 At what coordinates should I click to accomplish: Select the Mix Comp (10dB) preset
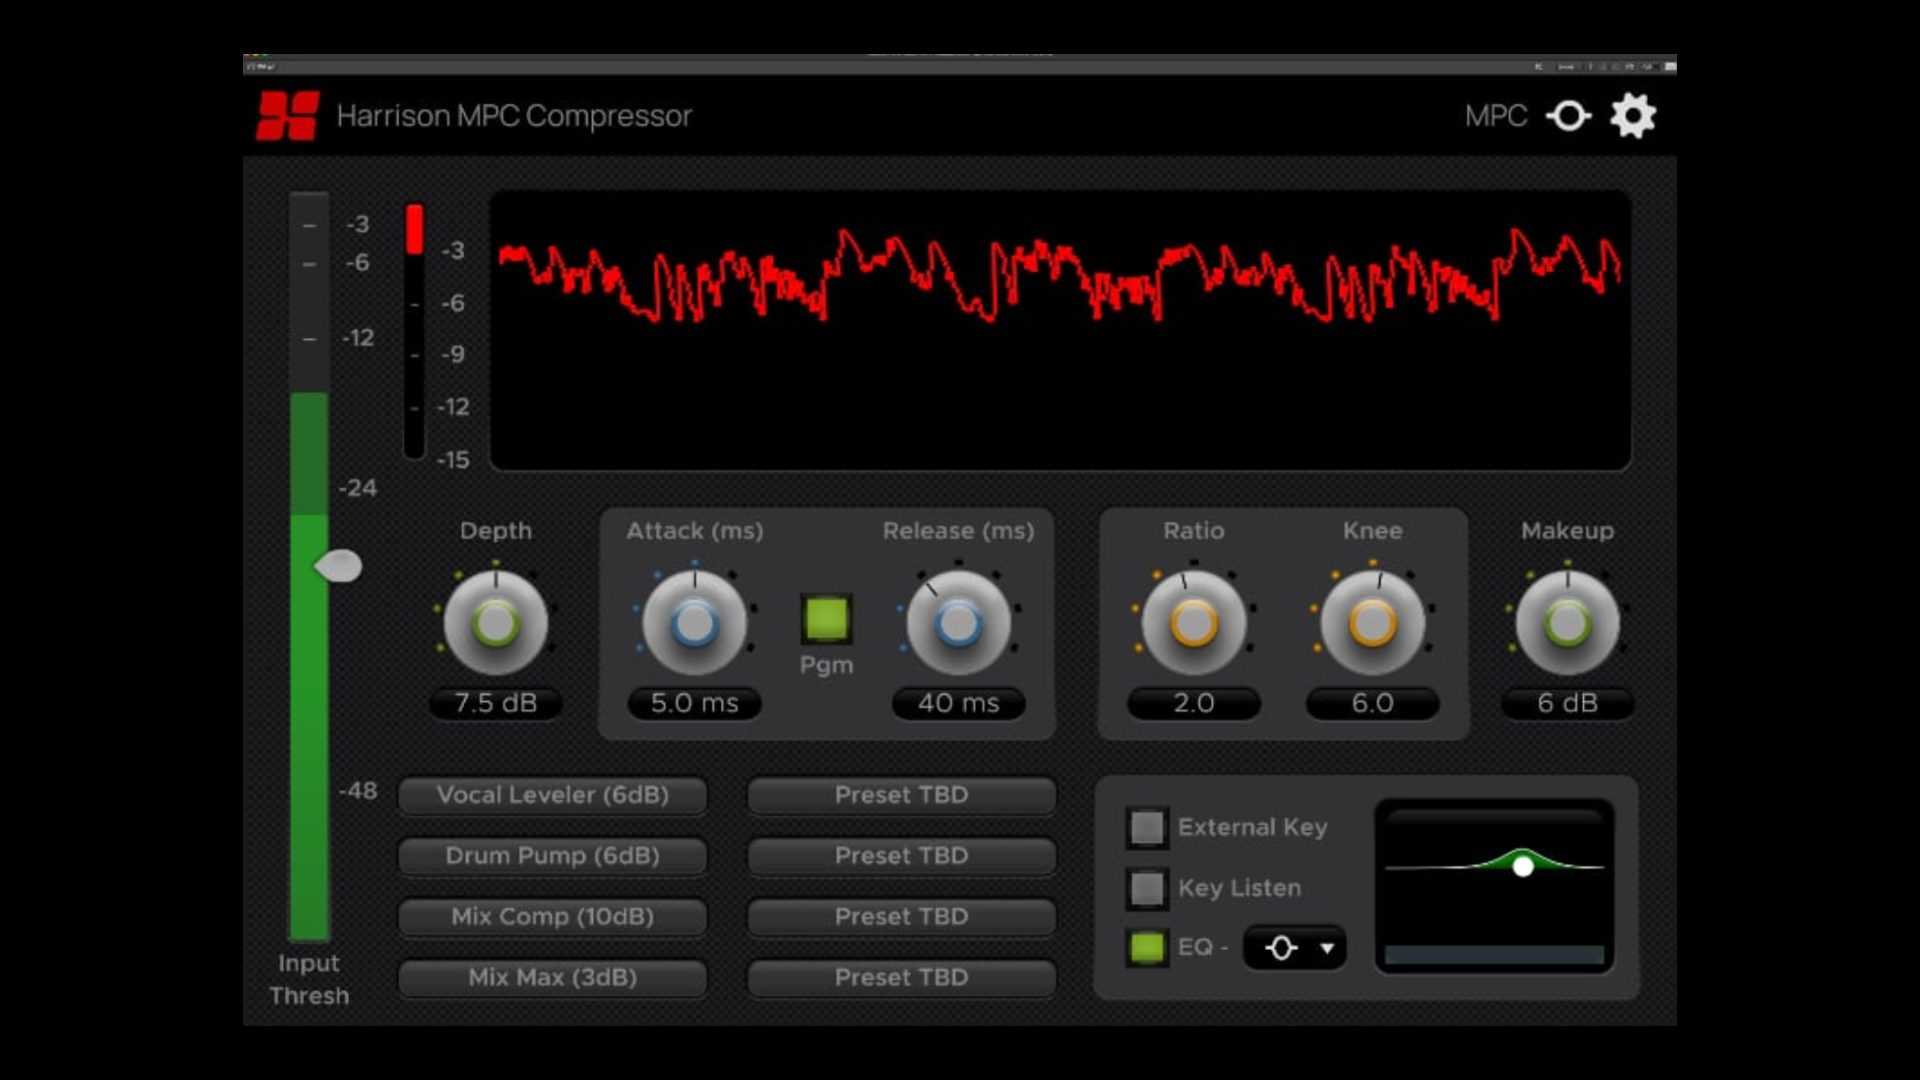coord(553,917)
